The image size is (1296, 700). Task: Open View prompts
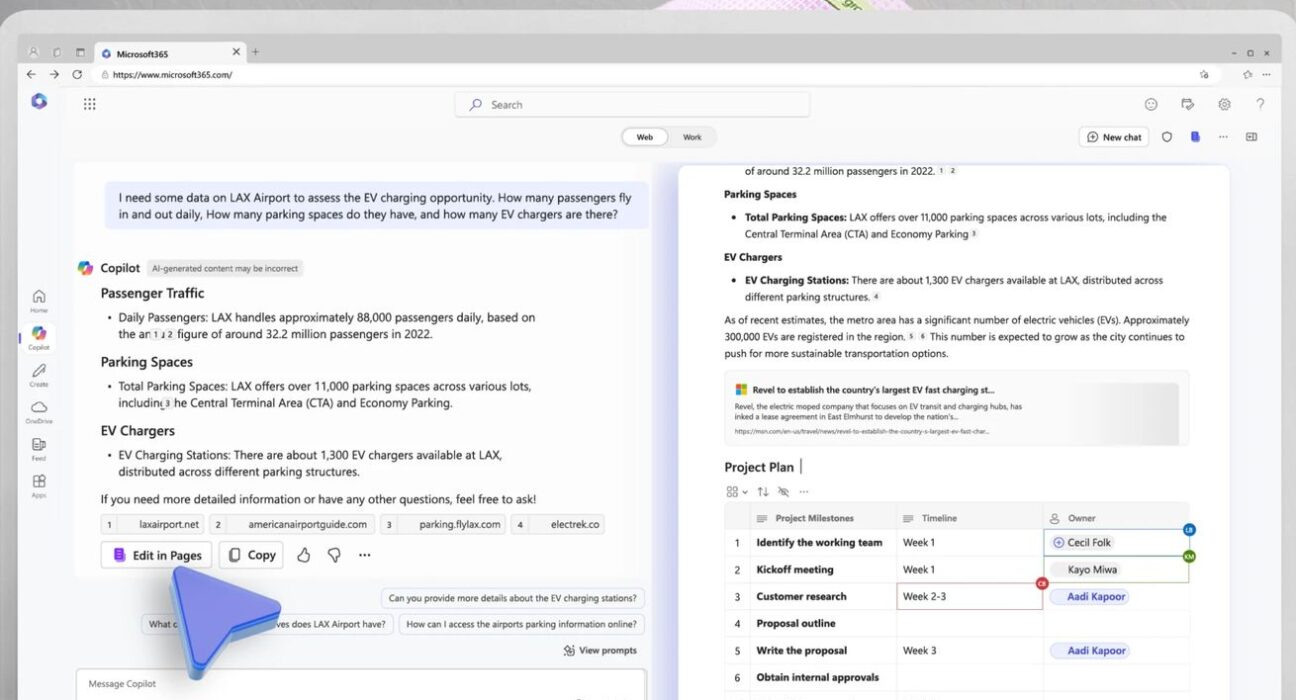[x=600, y=650]
